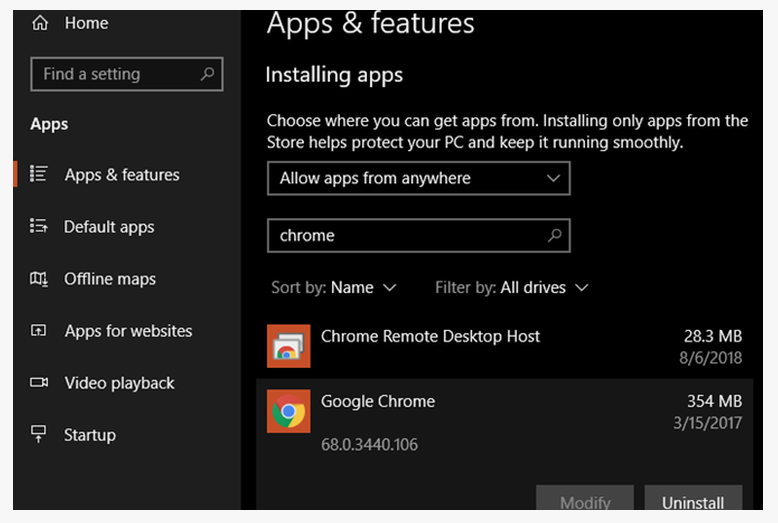Click the app search field containing chrome
This screenshot has height=523, width=778.
pos(419,236)
